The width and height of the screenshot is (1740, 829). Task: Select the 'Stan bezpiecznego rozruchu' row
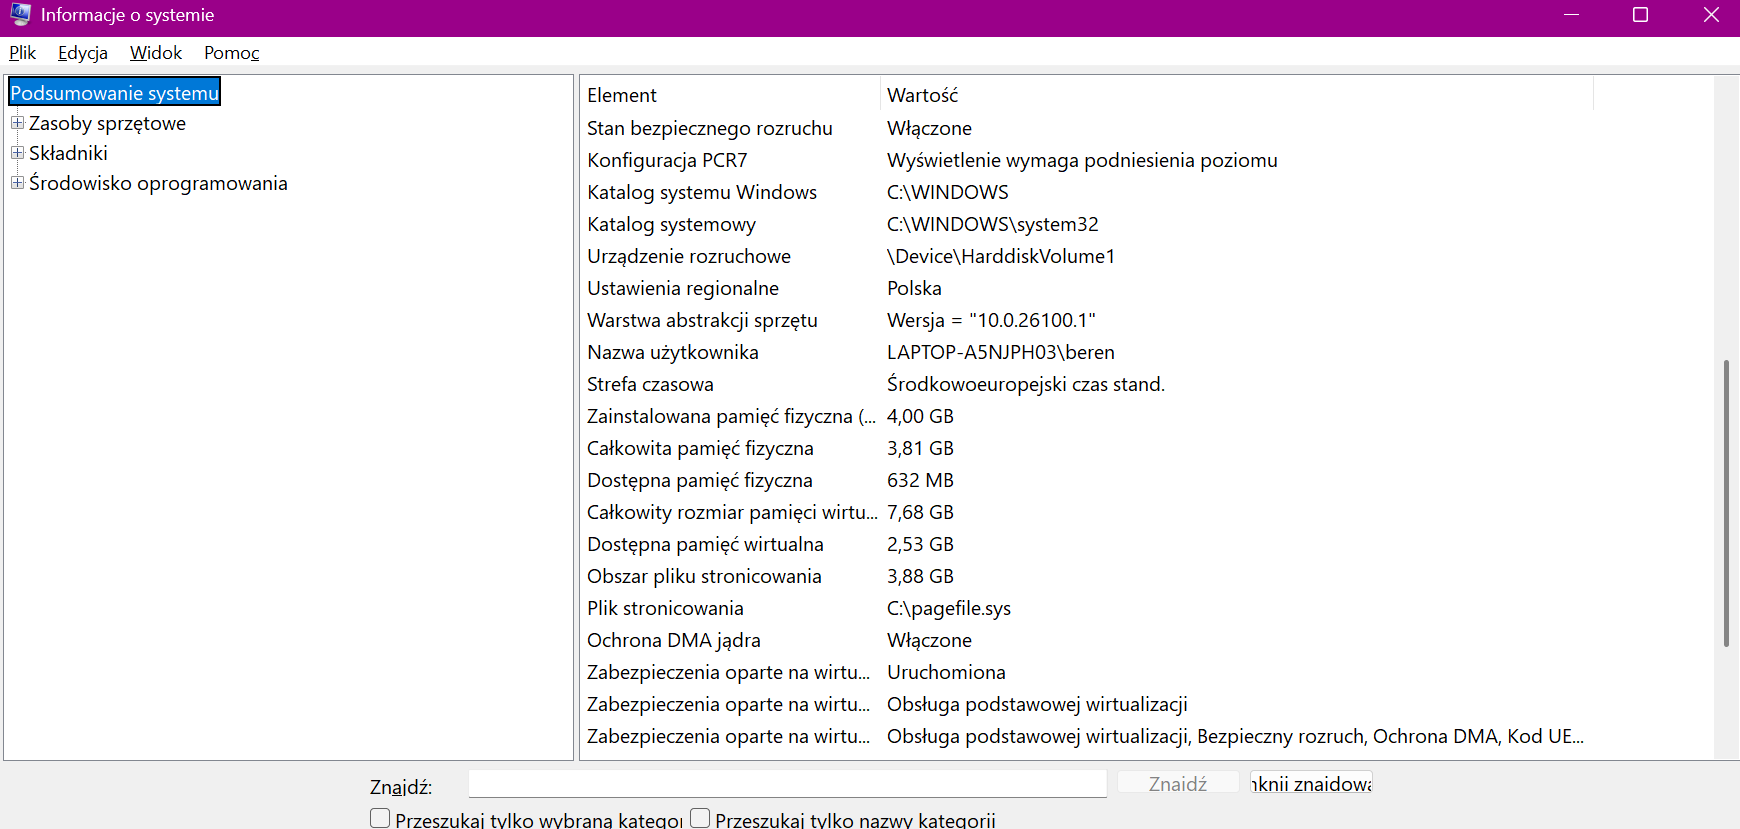[1087, 128]
